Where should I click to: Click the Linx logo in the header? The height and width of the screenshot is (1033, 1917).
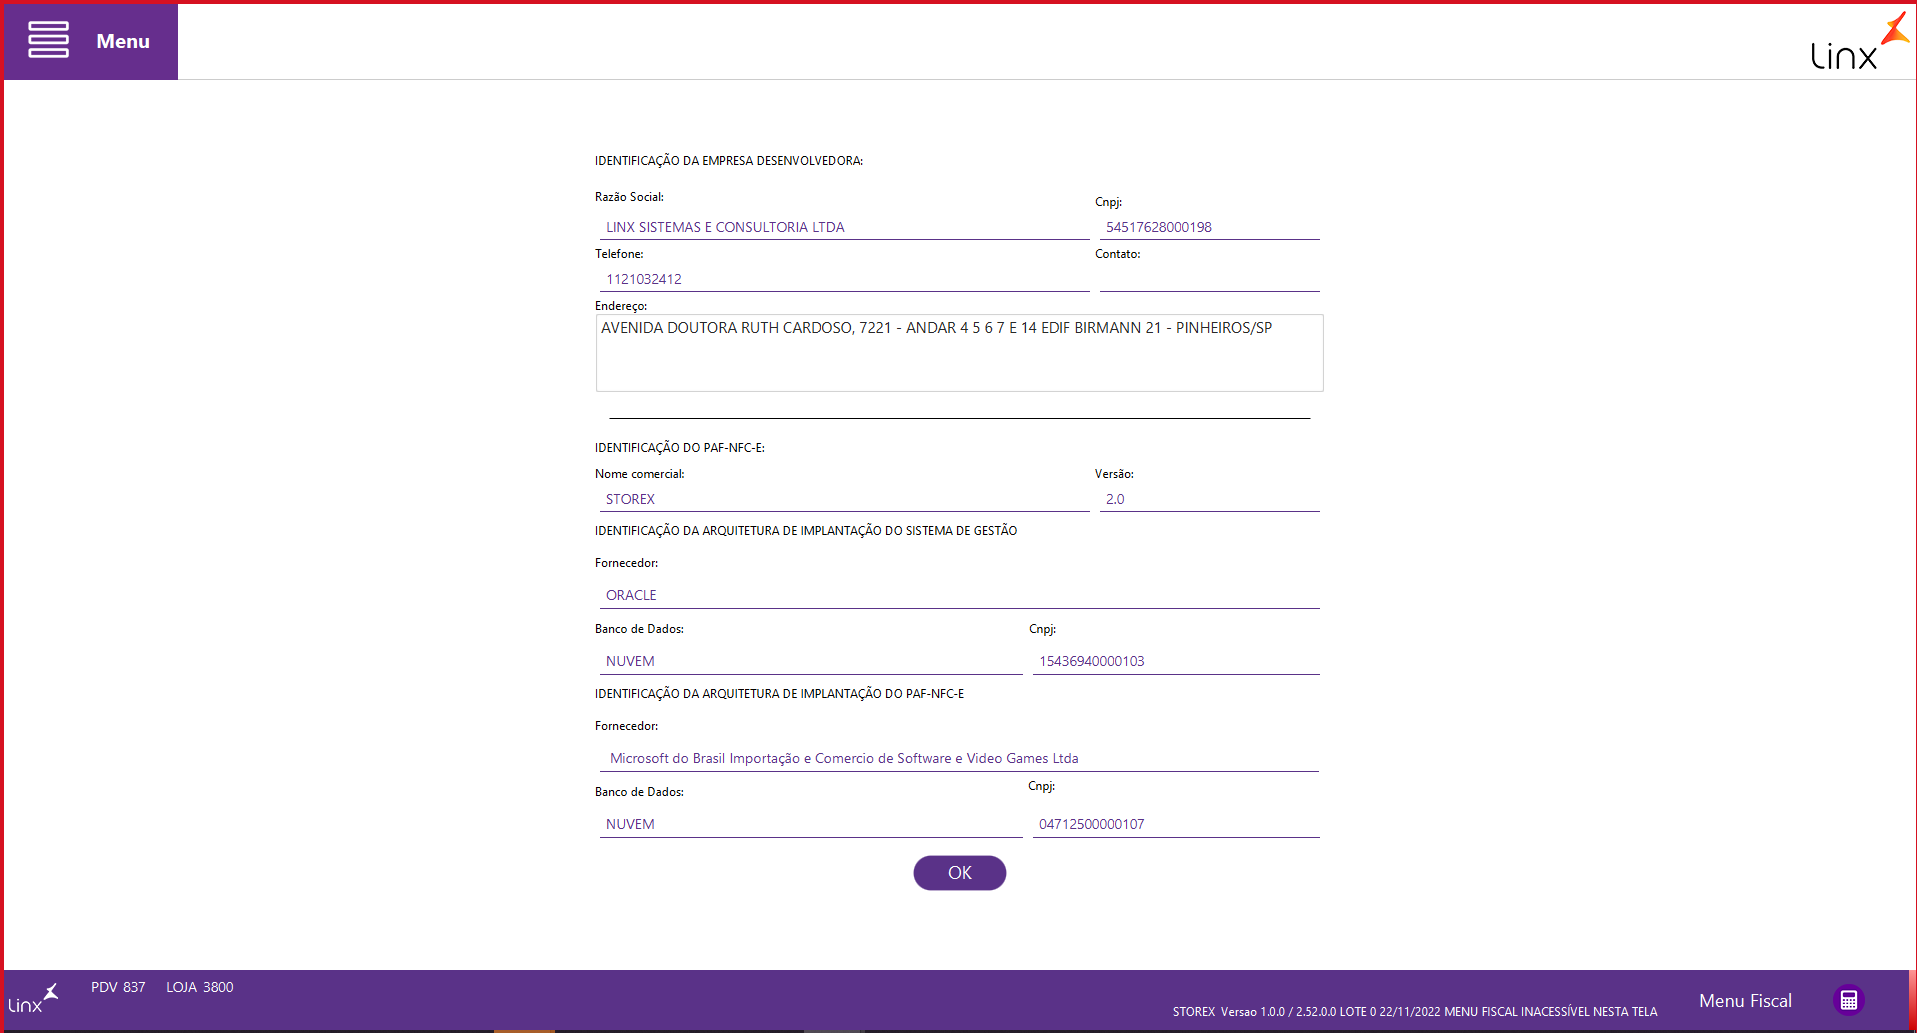(1858, 42)
